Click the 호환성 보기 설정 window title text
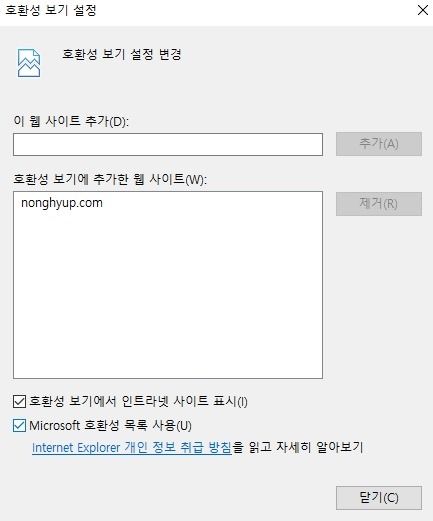Screen dimensions: 433x521 coord(51,10)
